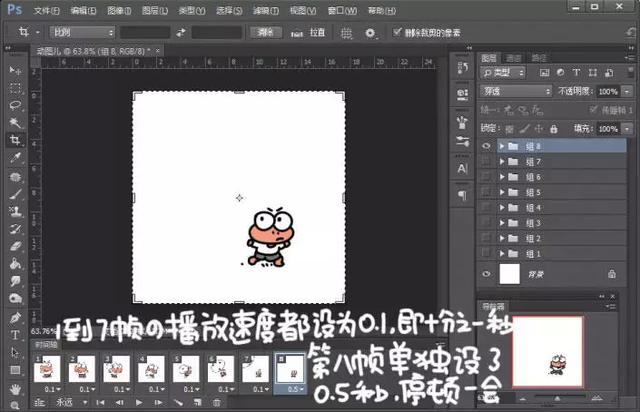The height and width of the screenshot is (412, 640).
Task: Select the Magic Wand tool
Action: click(15, 122)
